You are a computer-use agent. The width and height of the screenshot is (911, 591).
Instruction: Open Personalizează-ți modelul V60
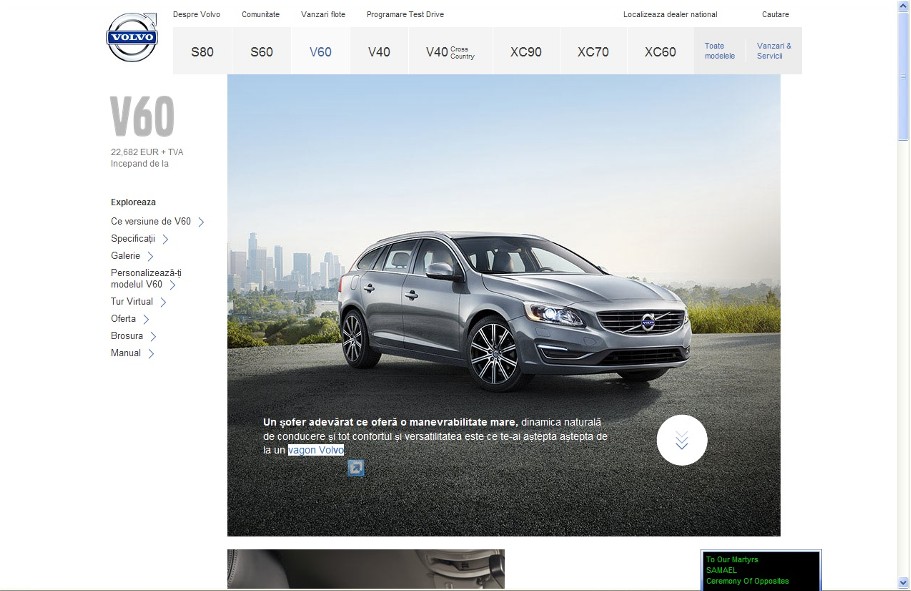[146, 278]
